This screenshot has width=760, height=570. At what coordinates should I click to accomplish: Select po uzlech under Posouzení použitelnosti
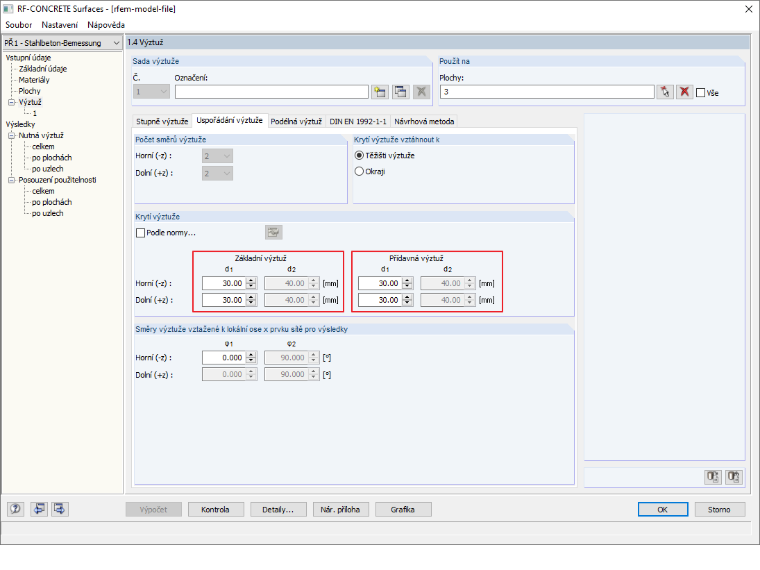point(48,213)
